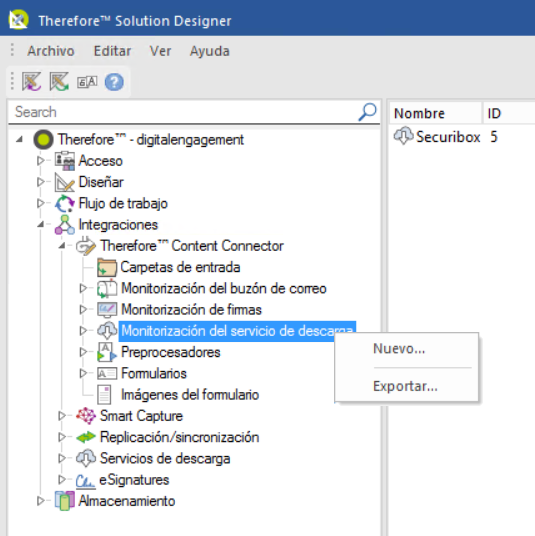535x536 pixels.
Task: Select the eSignatures label
Action: (x=134, y=480)
